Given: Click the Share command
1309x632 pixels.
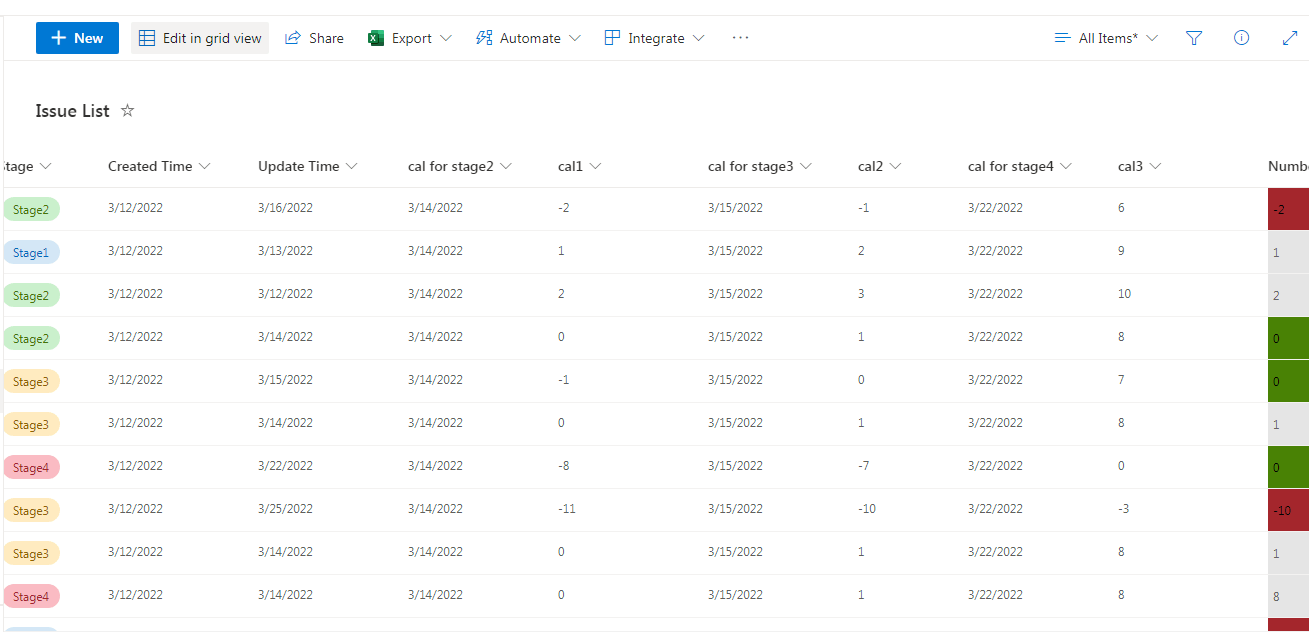Looking at the screenshot, I should [x=314, y=38].
